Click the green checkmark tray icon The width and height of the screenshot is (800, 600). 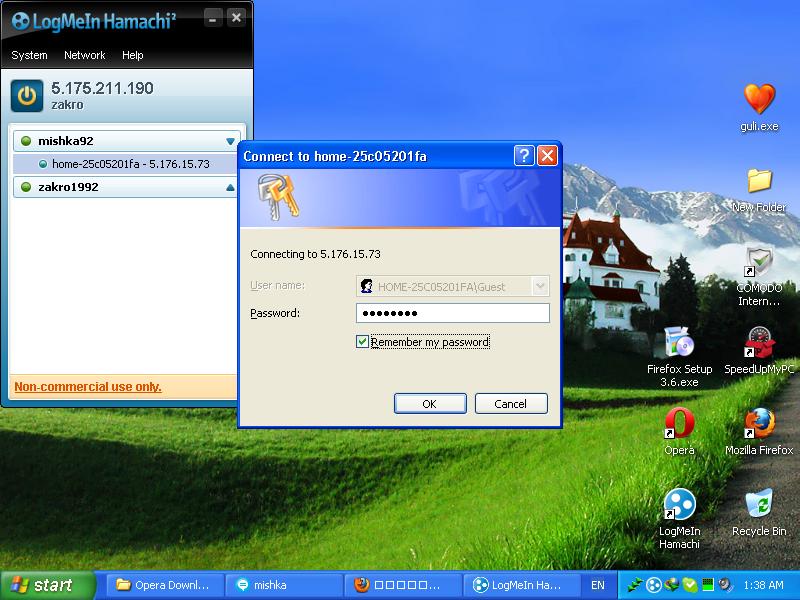point(690,585)
